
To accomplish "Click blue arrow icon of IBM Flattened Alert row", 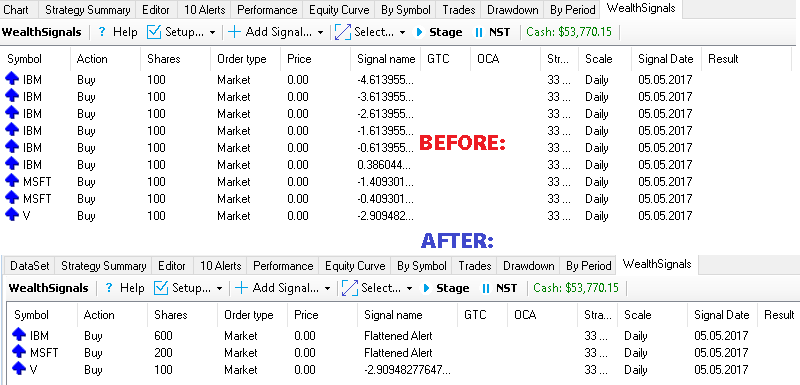I will point(19,335).
